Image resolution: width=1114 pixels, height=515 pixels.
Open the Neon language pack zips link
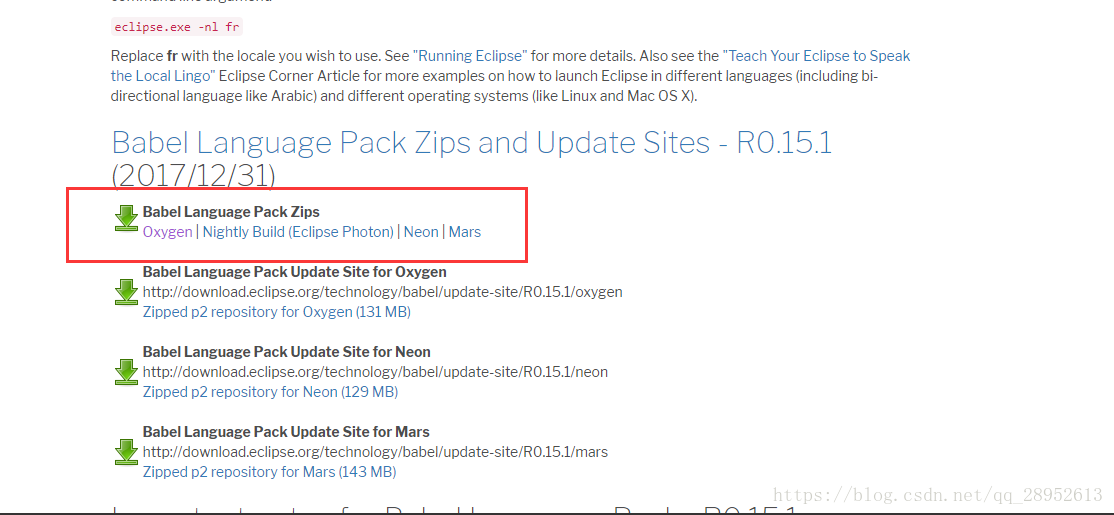point(421,232)
